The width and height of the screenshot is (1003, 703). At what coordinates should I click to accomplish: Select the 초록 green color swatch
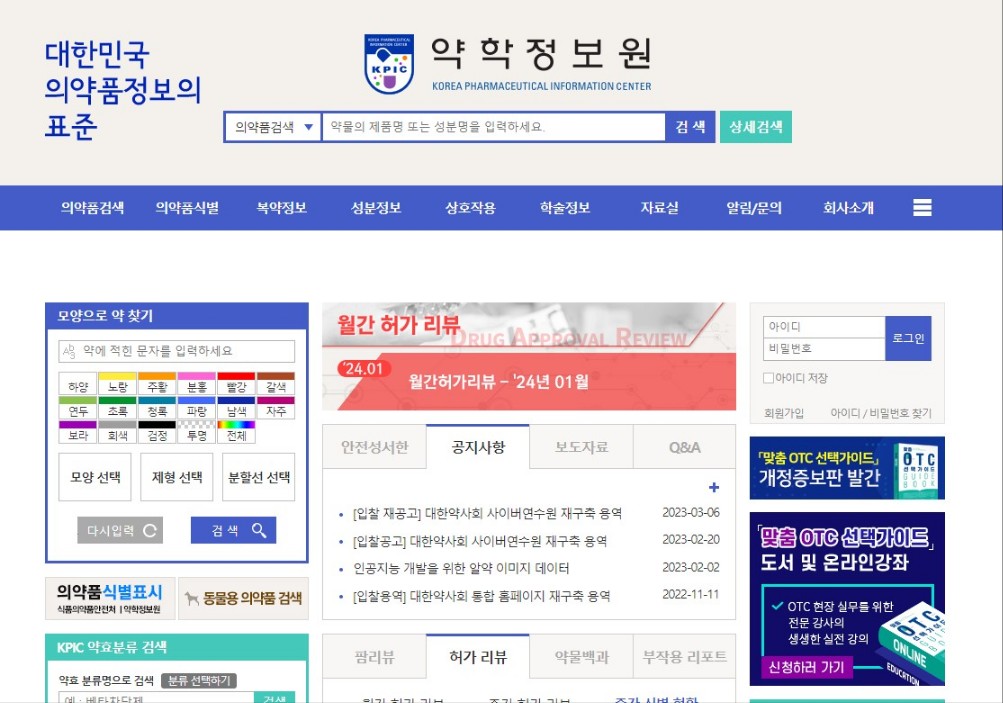click(118, 407)
